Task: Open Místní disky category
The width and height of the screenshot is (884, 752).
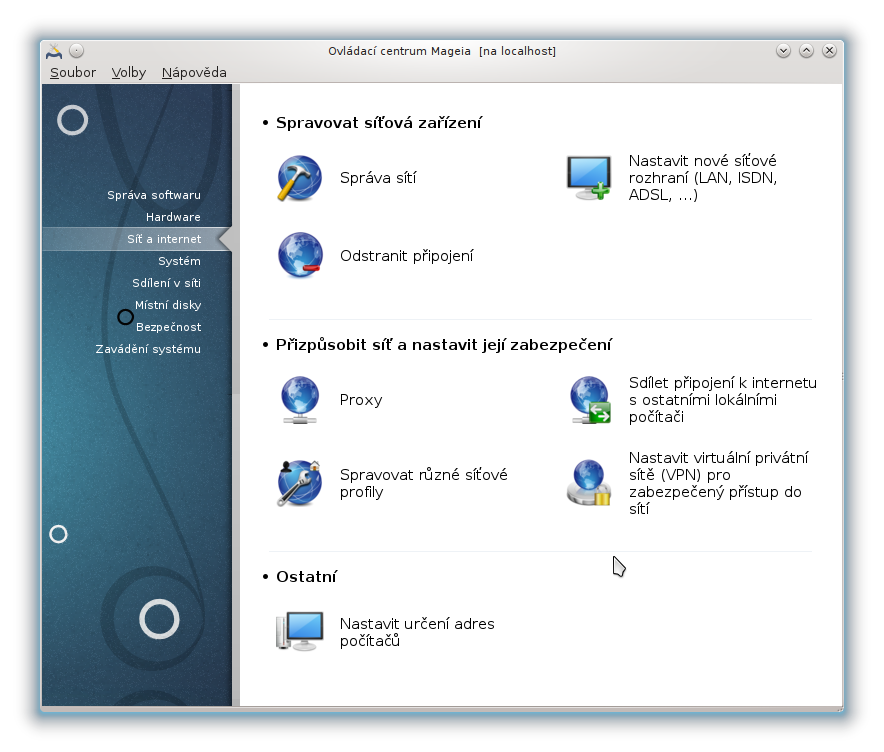Action: [168, 305]
